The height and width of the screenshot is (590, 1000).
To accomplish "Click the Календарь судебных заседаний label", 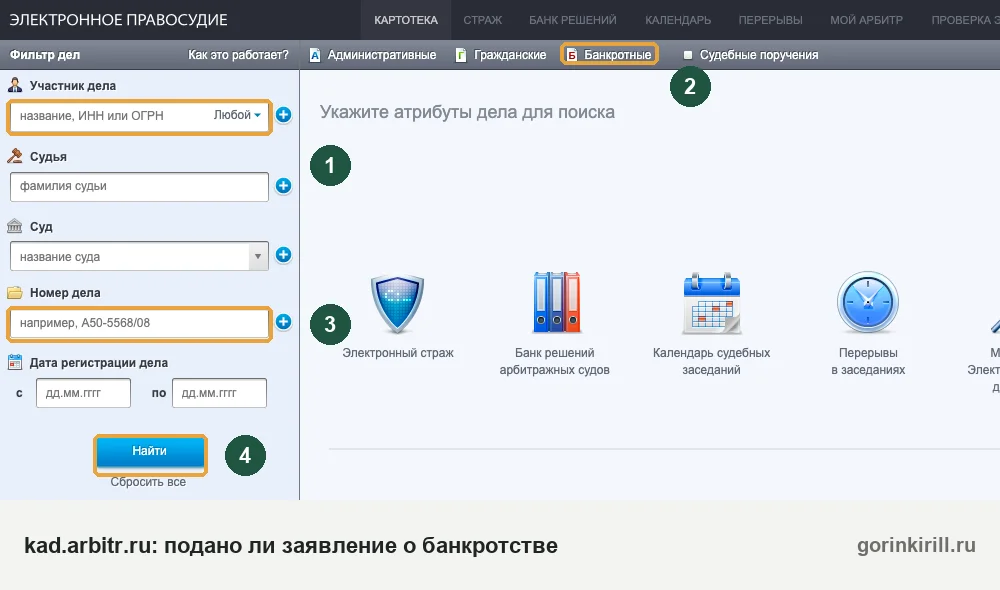I will [711, 361].
